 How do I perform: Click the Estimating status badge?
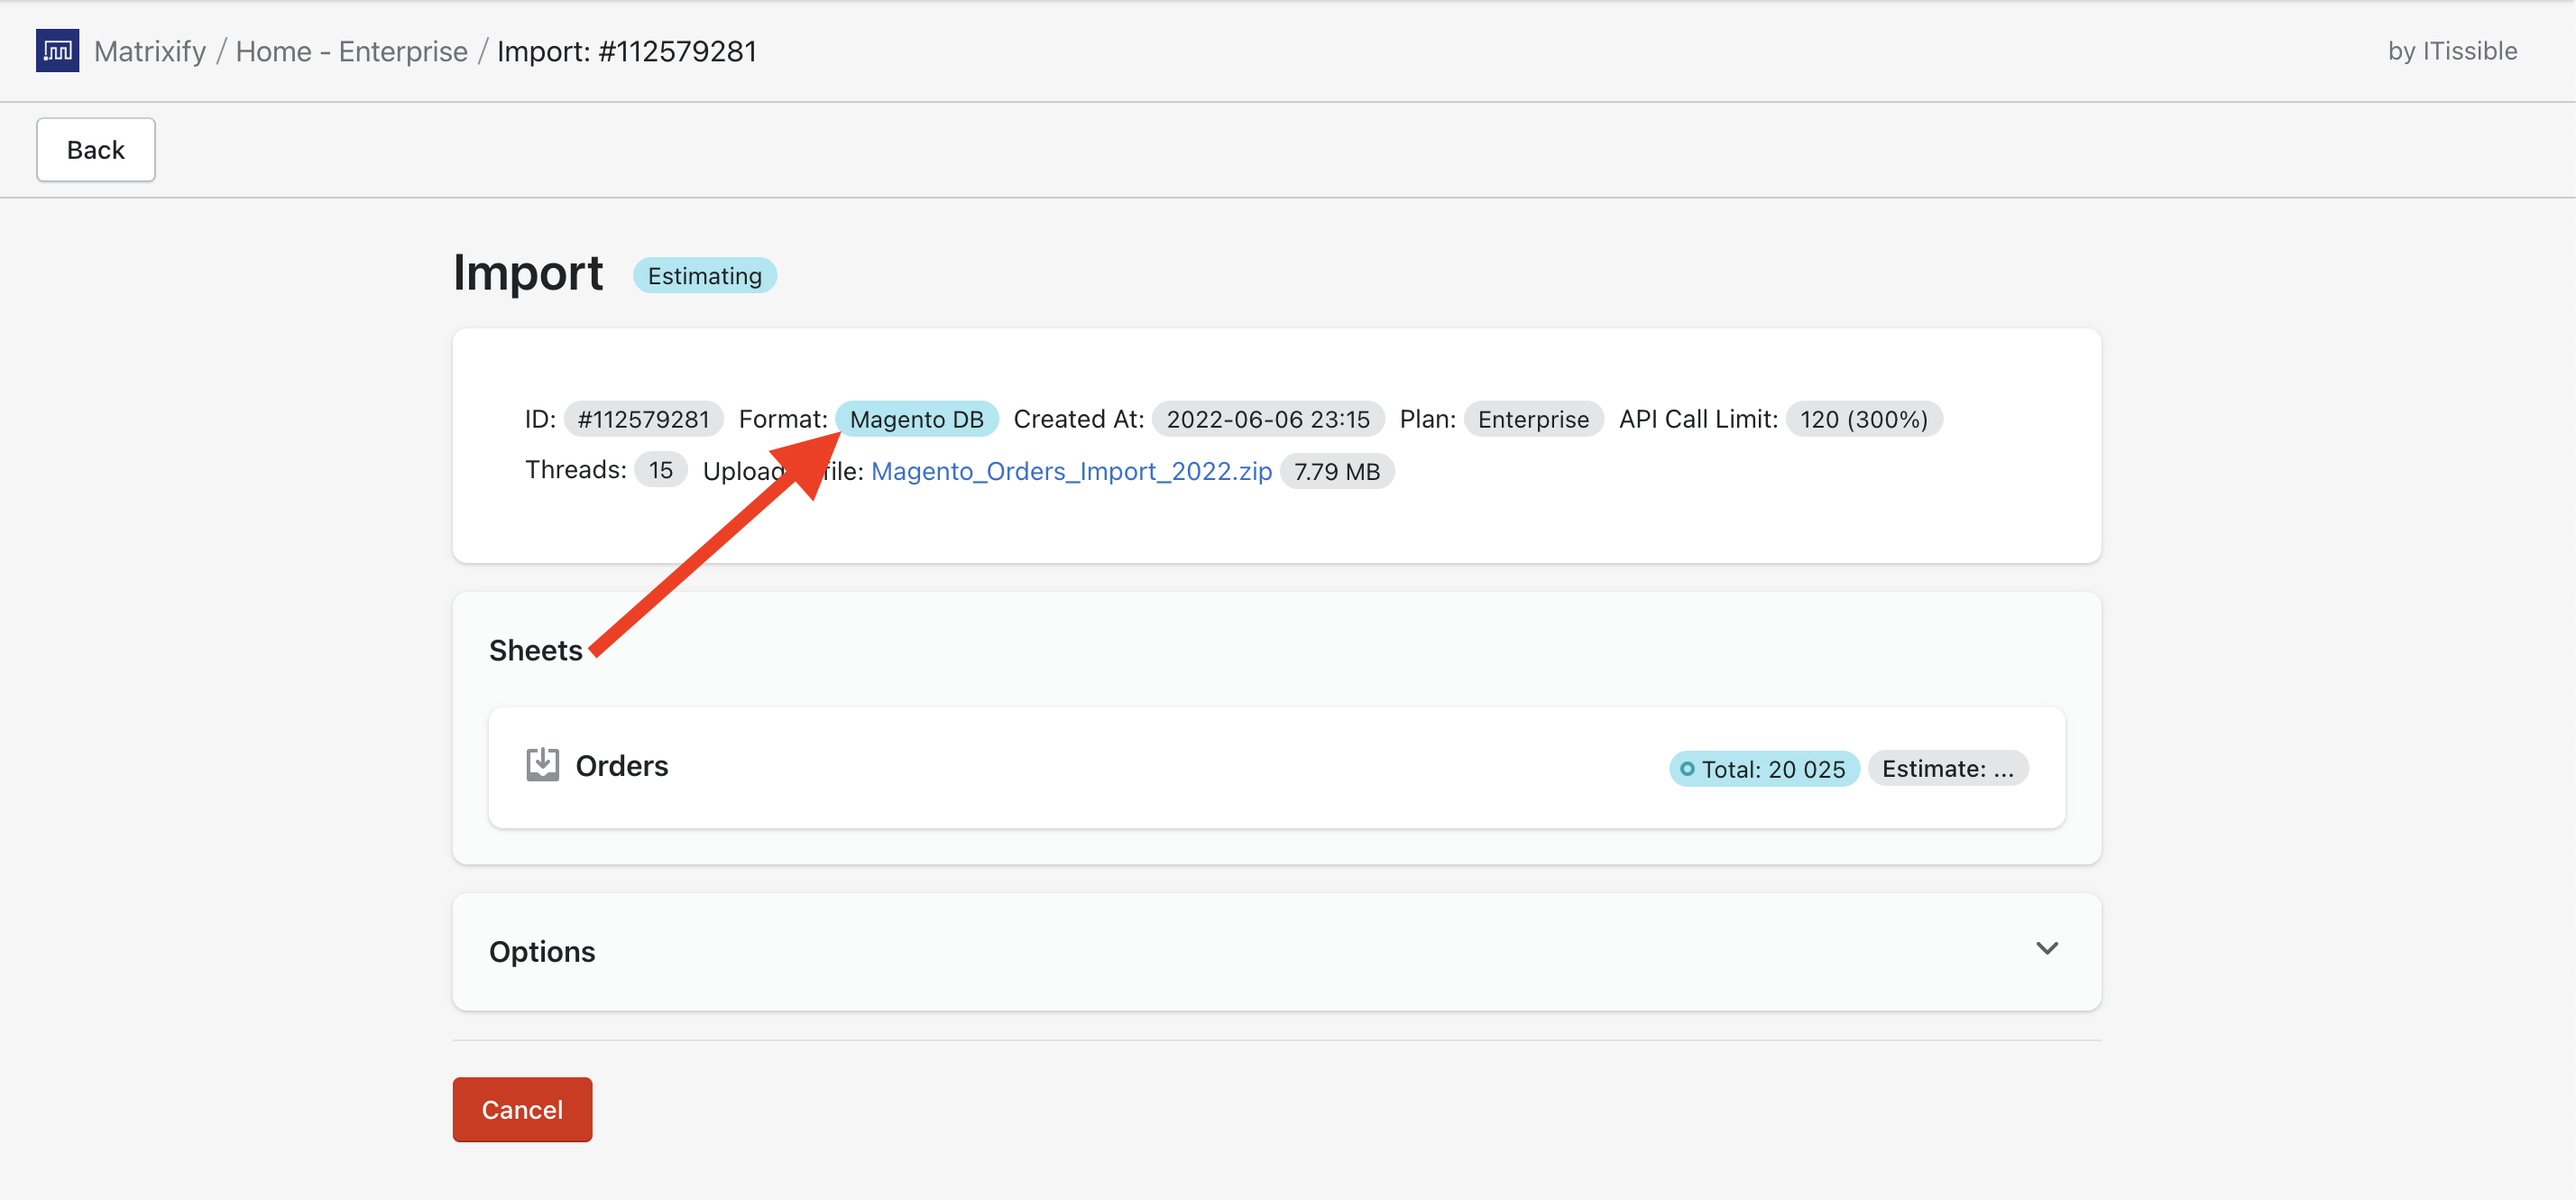tap(704, 276)
